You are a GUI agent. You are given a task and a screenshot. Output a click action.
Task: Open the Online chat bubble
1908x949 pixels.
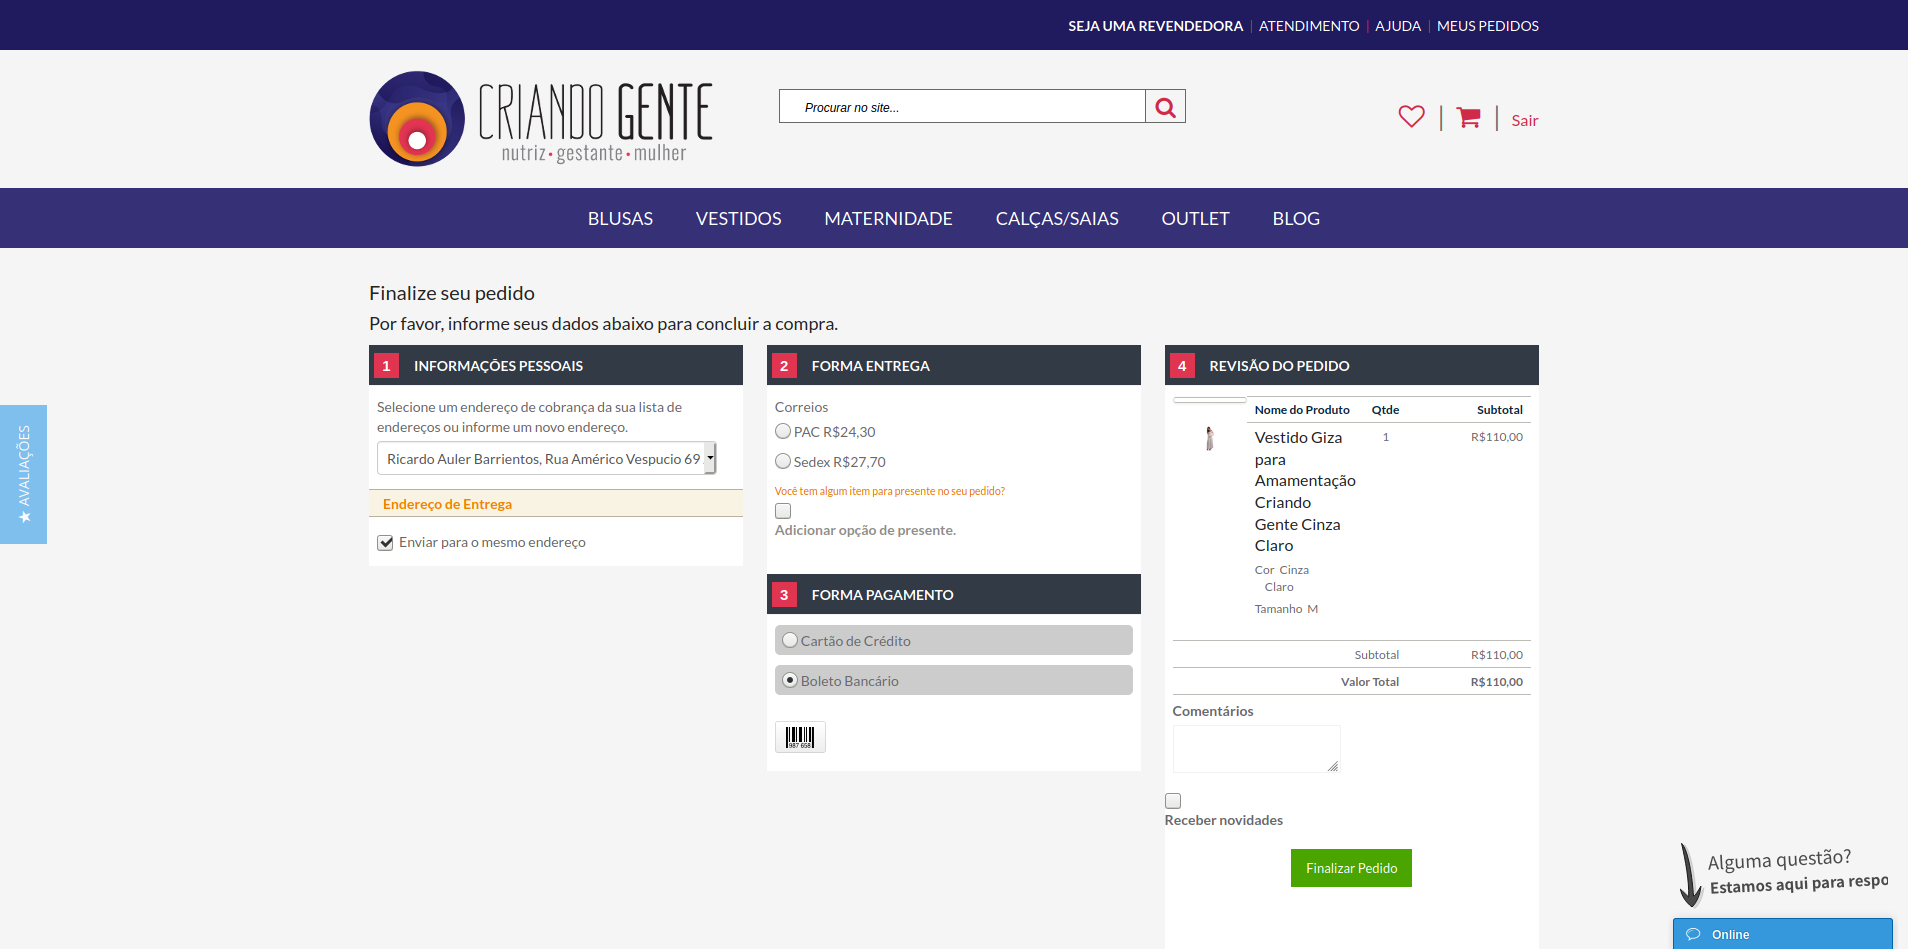pyautogui.click(x=1782, y=934)
